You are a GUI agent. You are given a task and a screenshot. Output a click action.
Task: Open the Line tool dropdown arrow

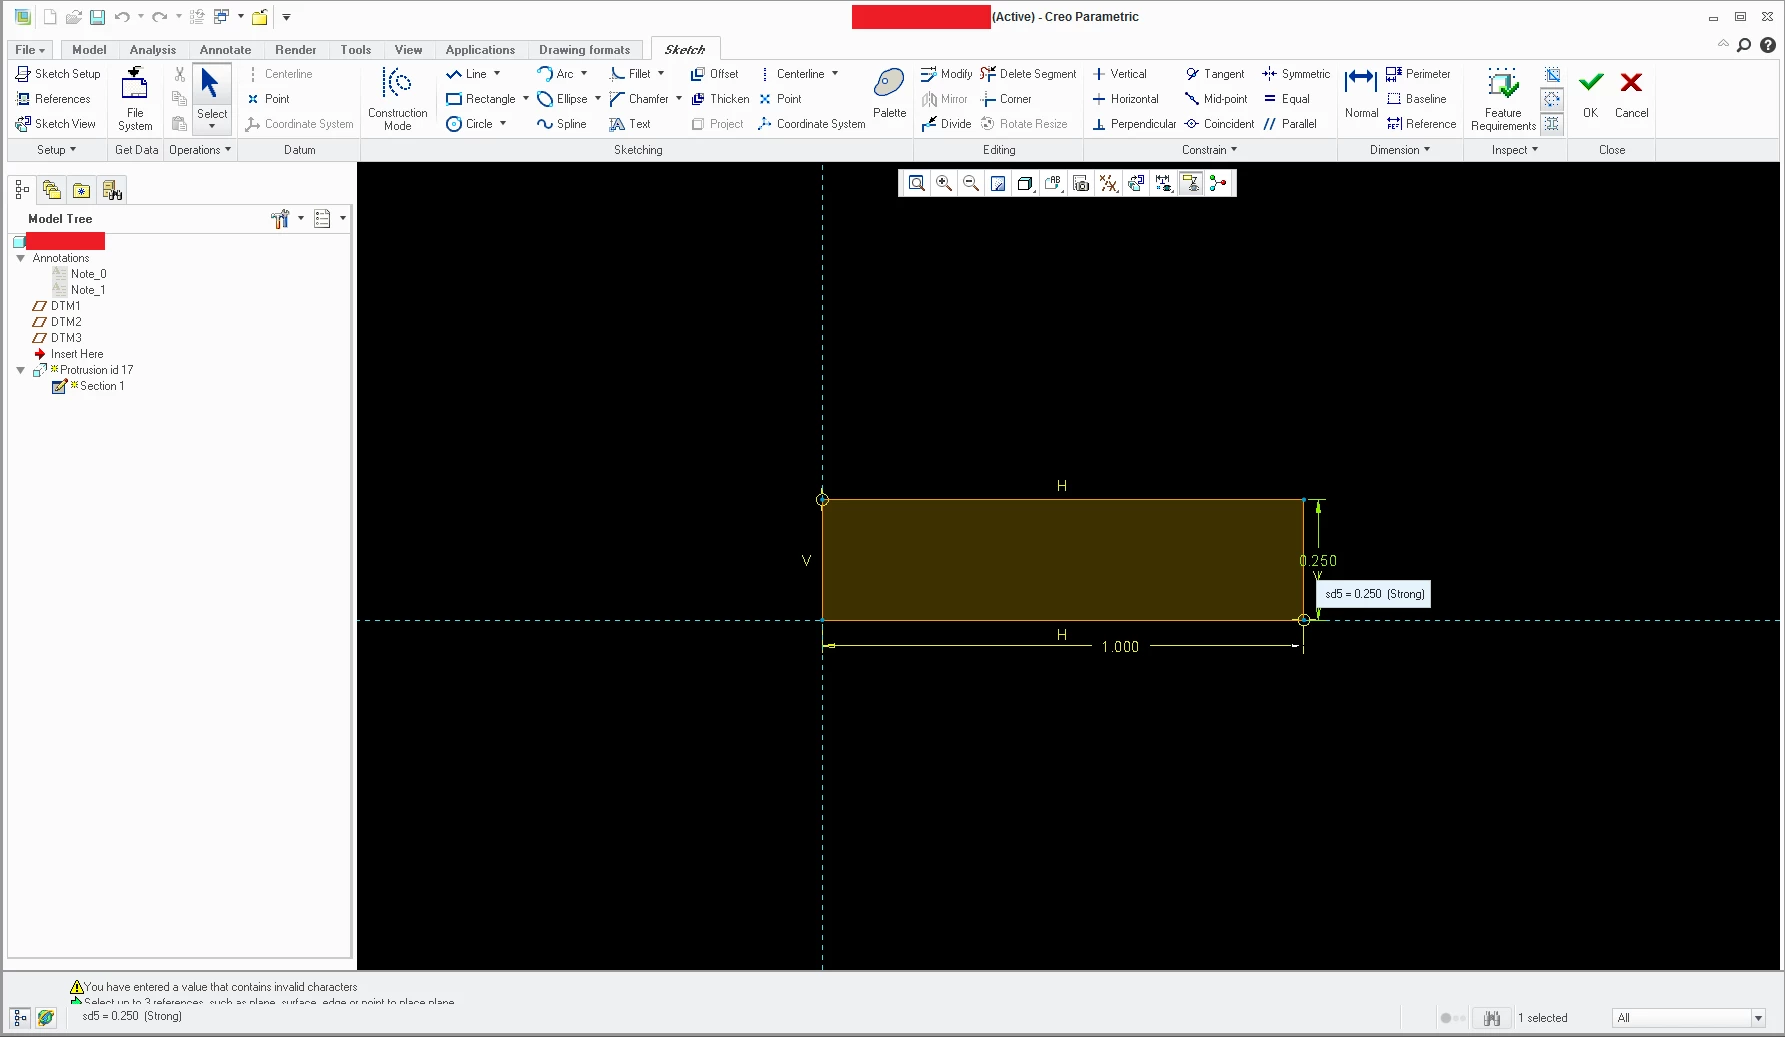tap(497, 73)
